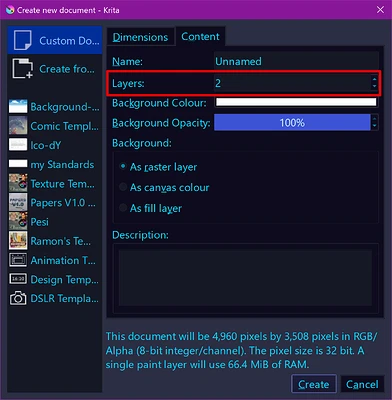The height and width of the screenshot is (400, 392).
Task: Select the Custom Document icon
Action: pos(23,40)
